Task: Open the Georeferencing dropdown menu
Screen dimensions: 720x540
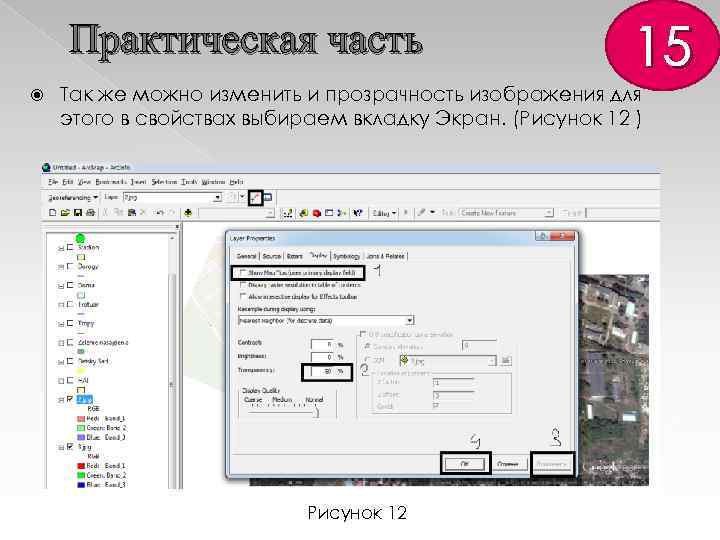Action: click(73, 197)
